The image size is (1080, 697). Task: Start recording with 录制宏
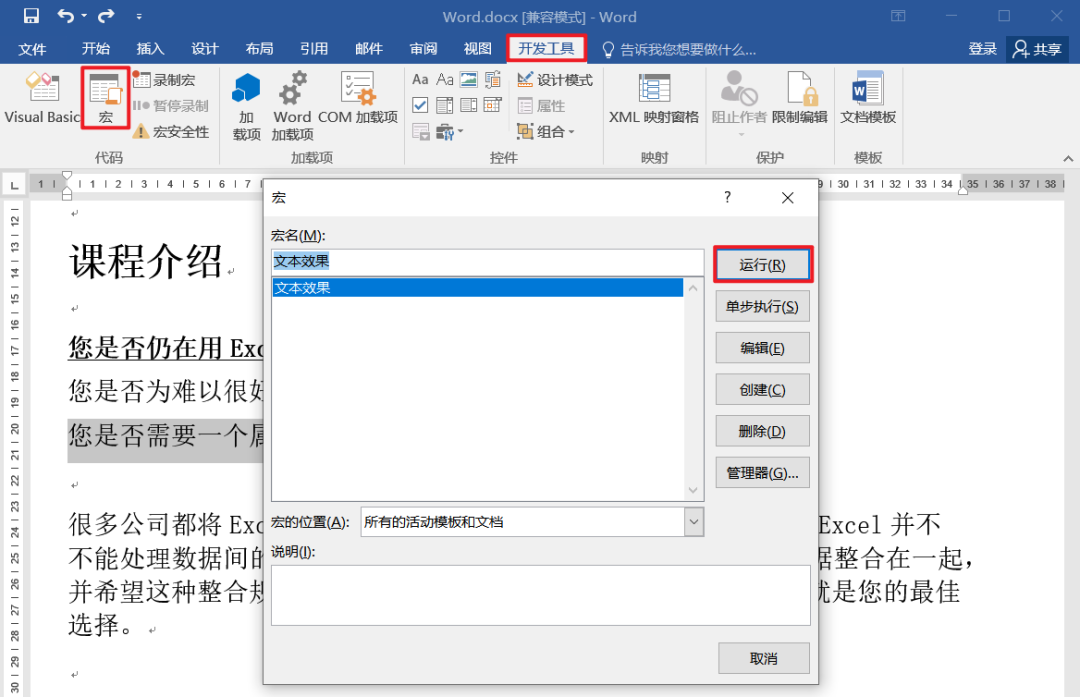click(165, 80)
